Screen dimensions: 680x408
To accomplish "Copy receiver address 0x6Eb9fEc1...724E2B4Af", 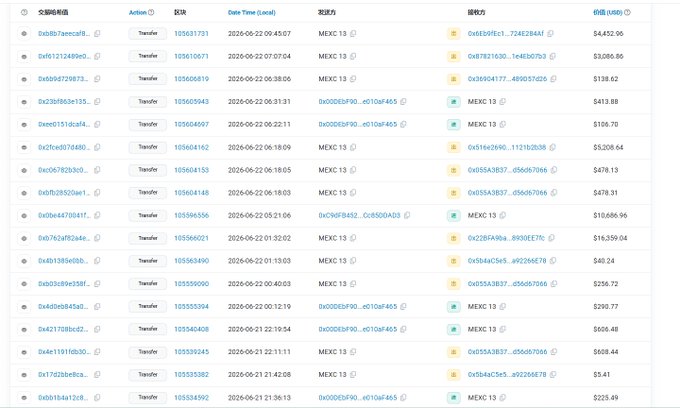I will point(550,33).
